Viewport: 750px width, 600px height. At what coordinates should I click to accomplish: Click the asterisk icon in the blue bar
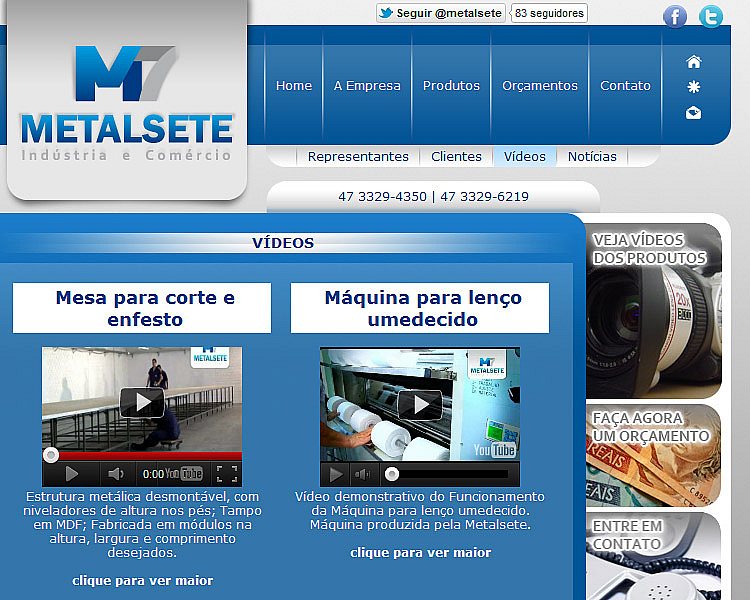point(694,87)
